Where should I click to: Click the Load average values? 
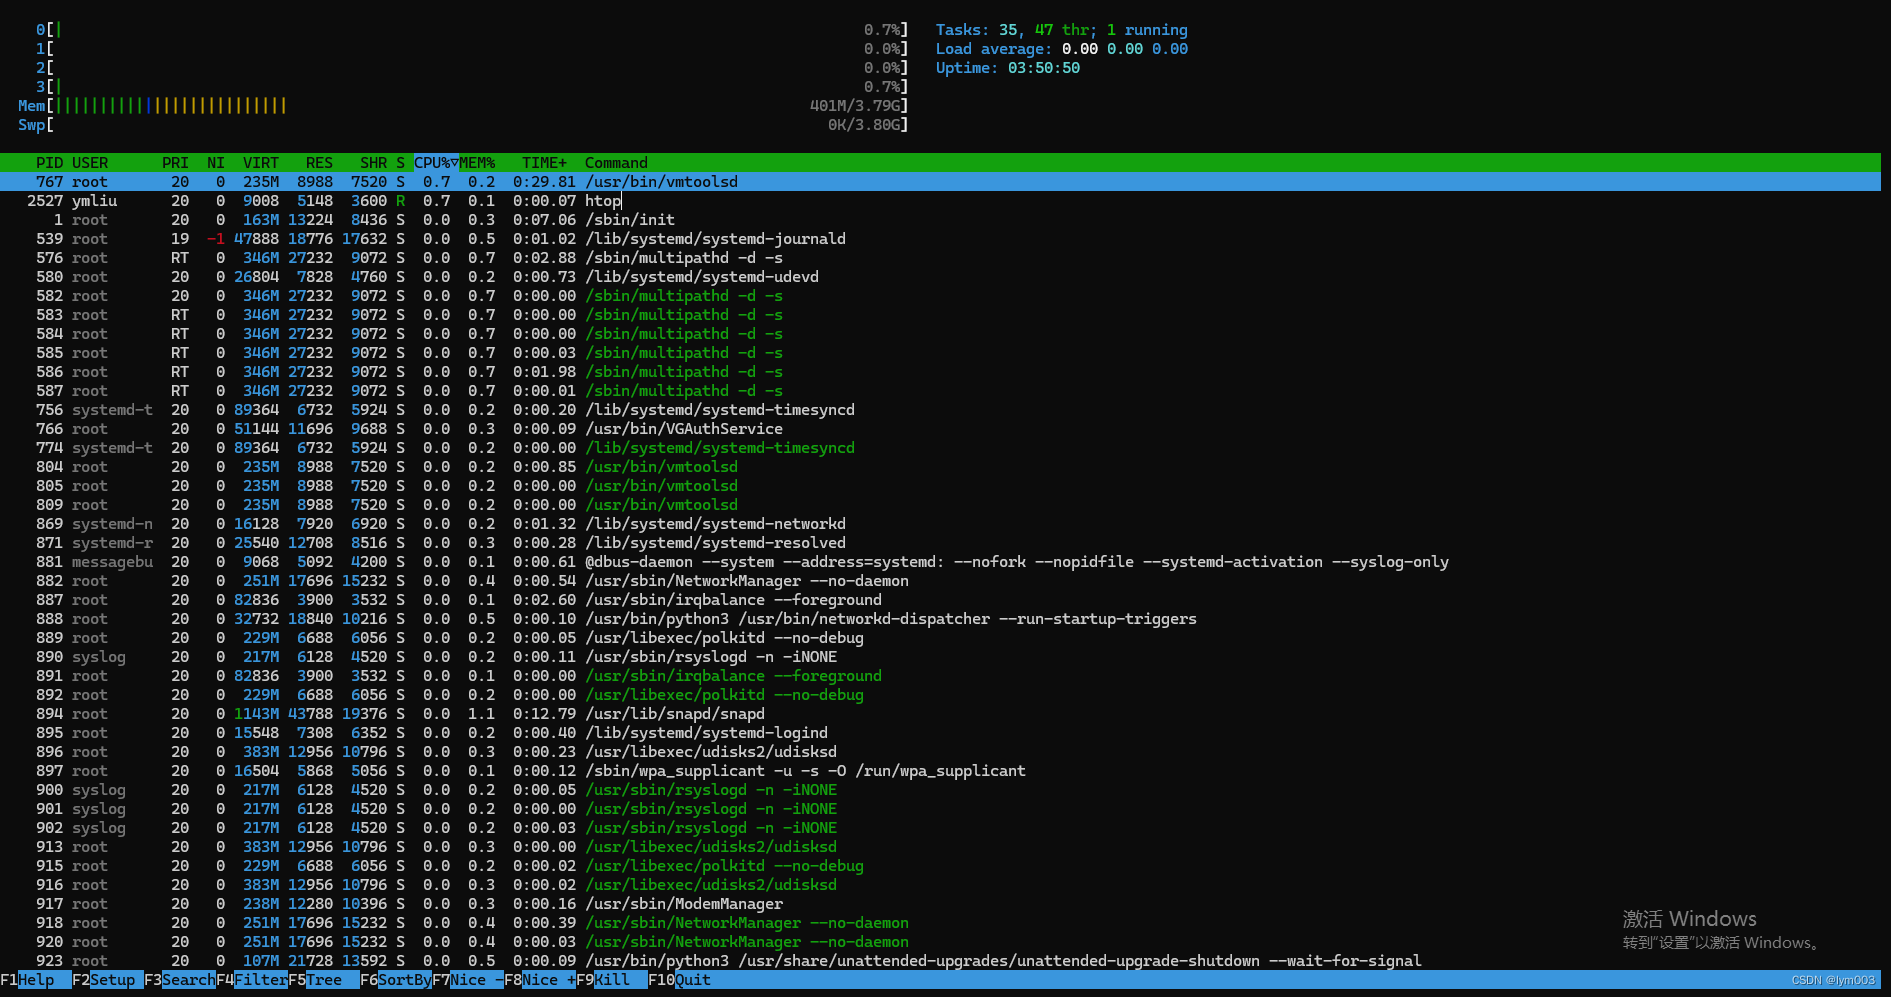click(1125, 49)
